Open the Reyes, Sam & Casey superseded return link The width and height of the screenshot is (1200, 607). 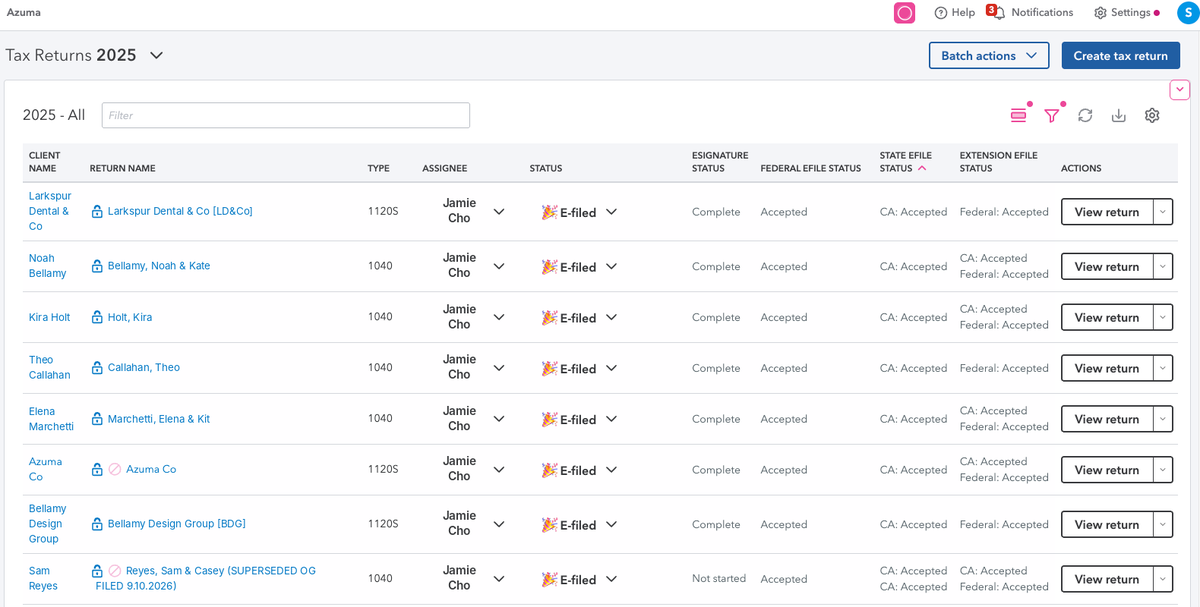pyautogui.click(x=206, y=578)
